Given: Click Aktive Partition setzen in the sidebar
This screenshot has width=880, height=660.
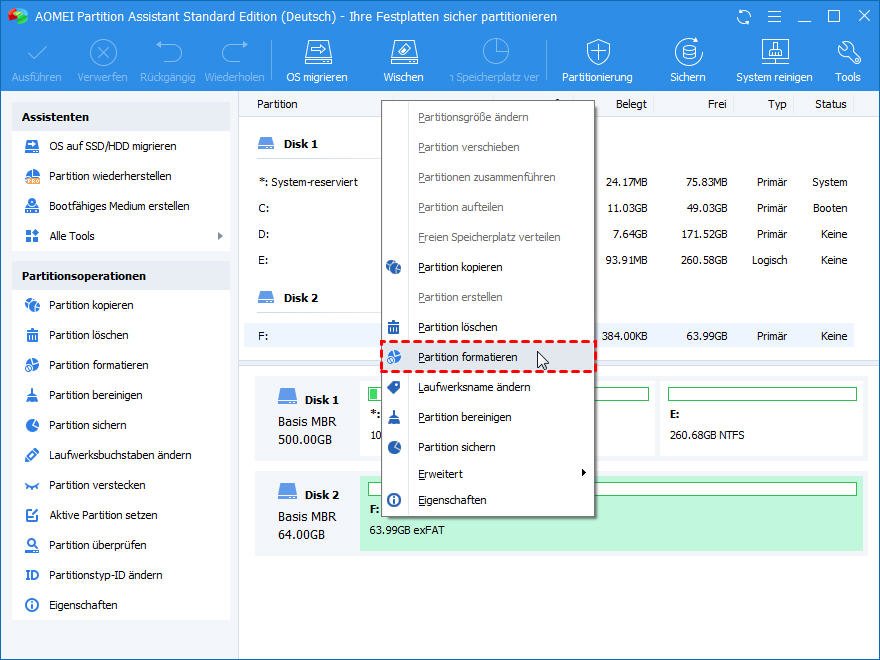Looking at the screenshot, I should click(121, 515).
